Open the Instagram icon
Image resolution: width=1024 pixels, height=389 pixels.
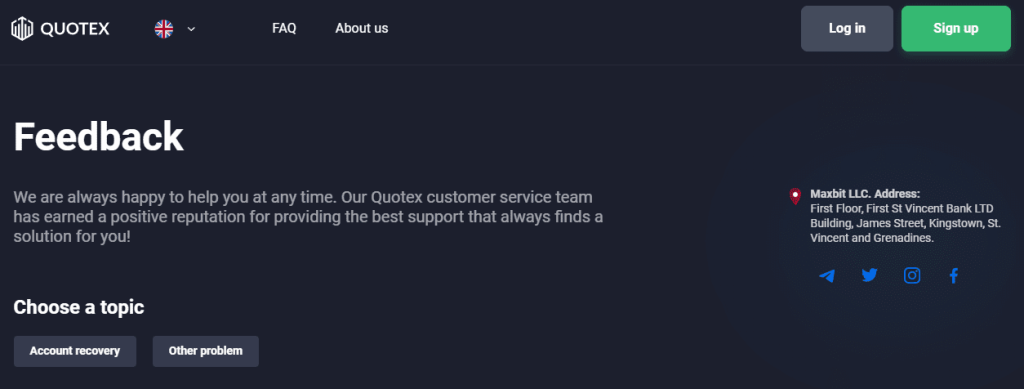[912, 275]
